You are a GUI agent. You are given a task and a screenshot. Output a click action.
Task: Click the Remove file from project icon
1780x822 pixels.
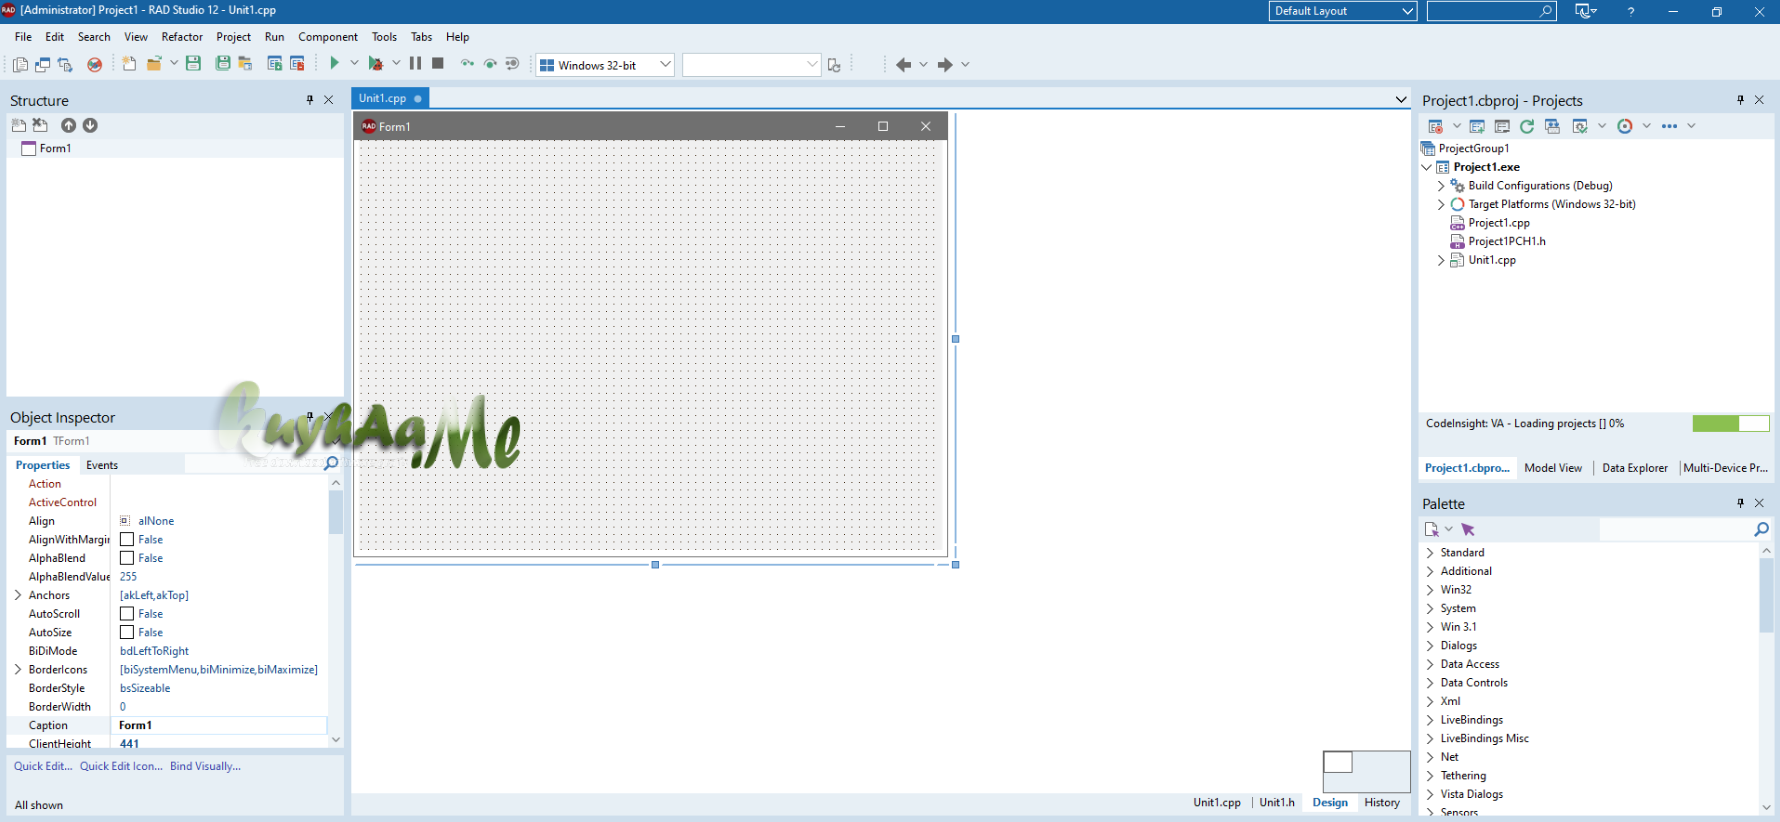click(297, 64)
